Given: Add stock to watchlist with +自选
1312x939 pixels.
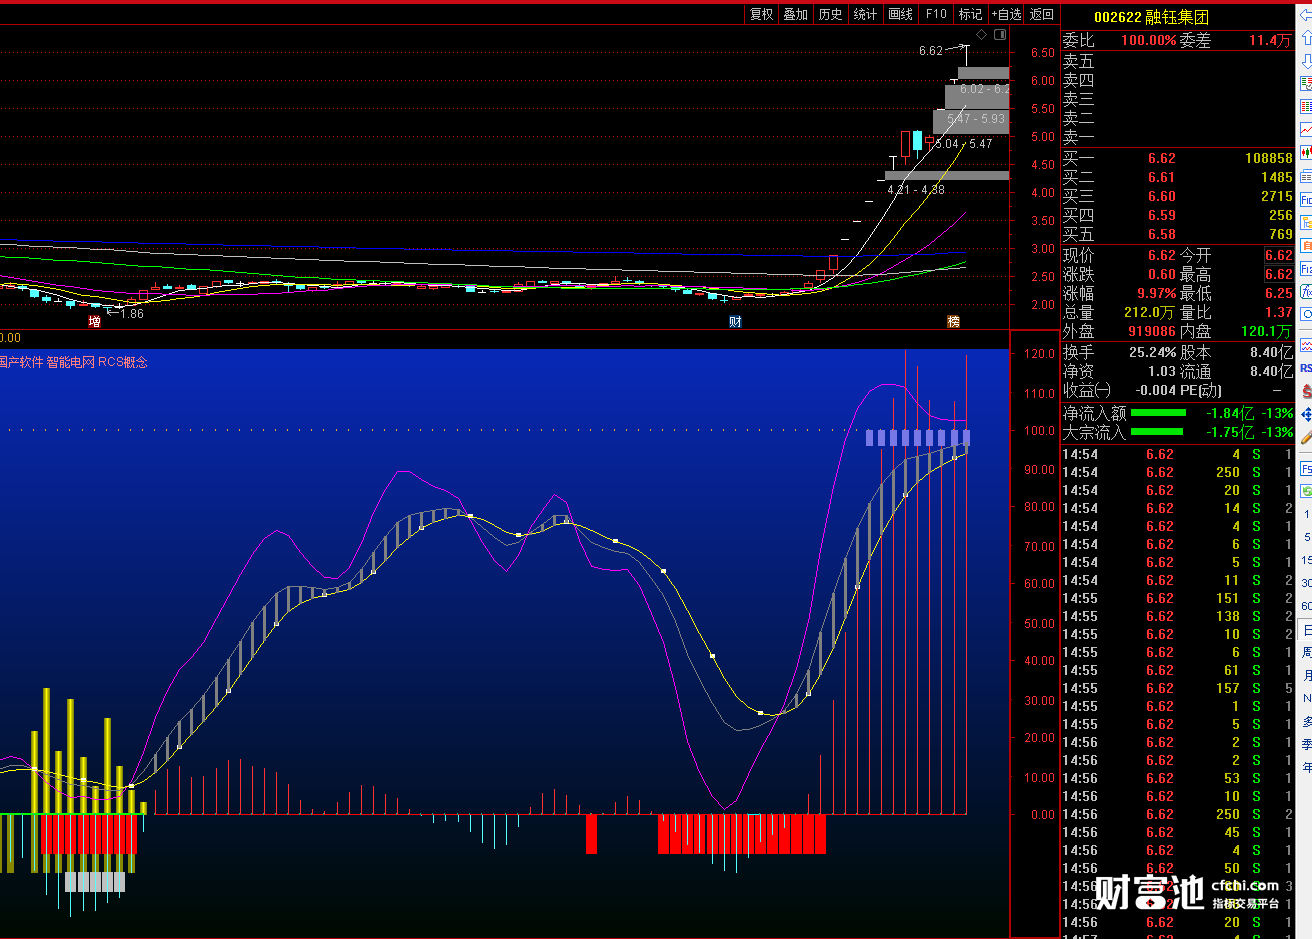Looking at the screenshot, I should coord(1006,14).
